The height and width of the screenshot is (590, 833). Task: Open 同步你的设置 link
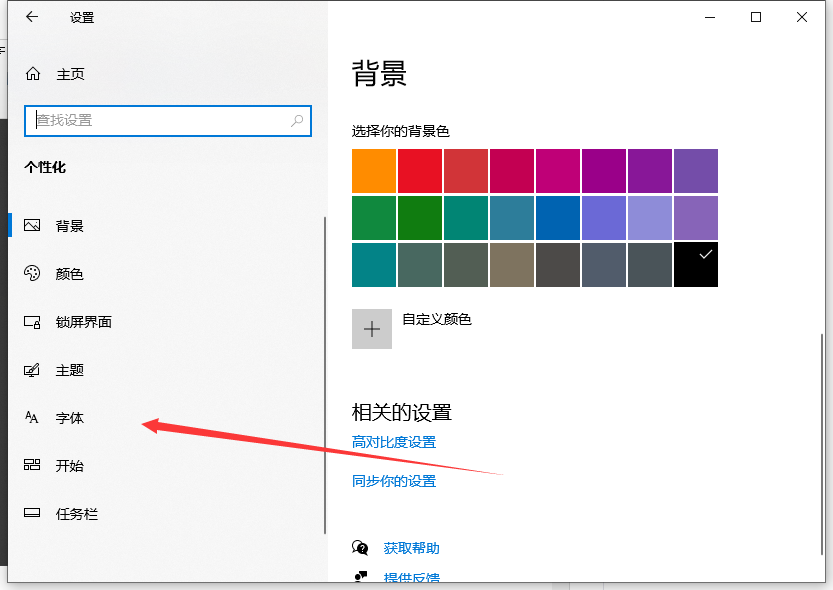point(394,481)
